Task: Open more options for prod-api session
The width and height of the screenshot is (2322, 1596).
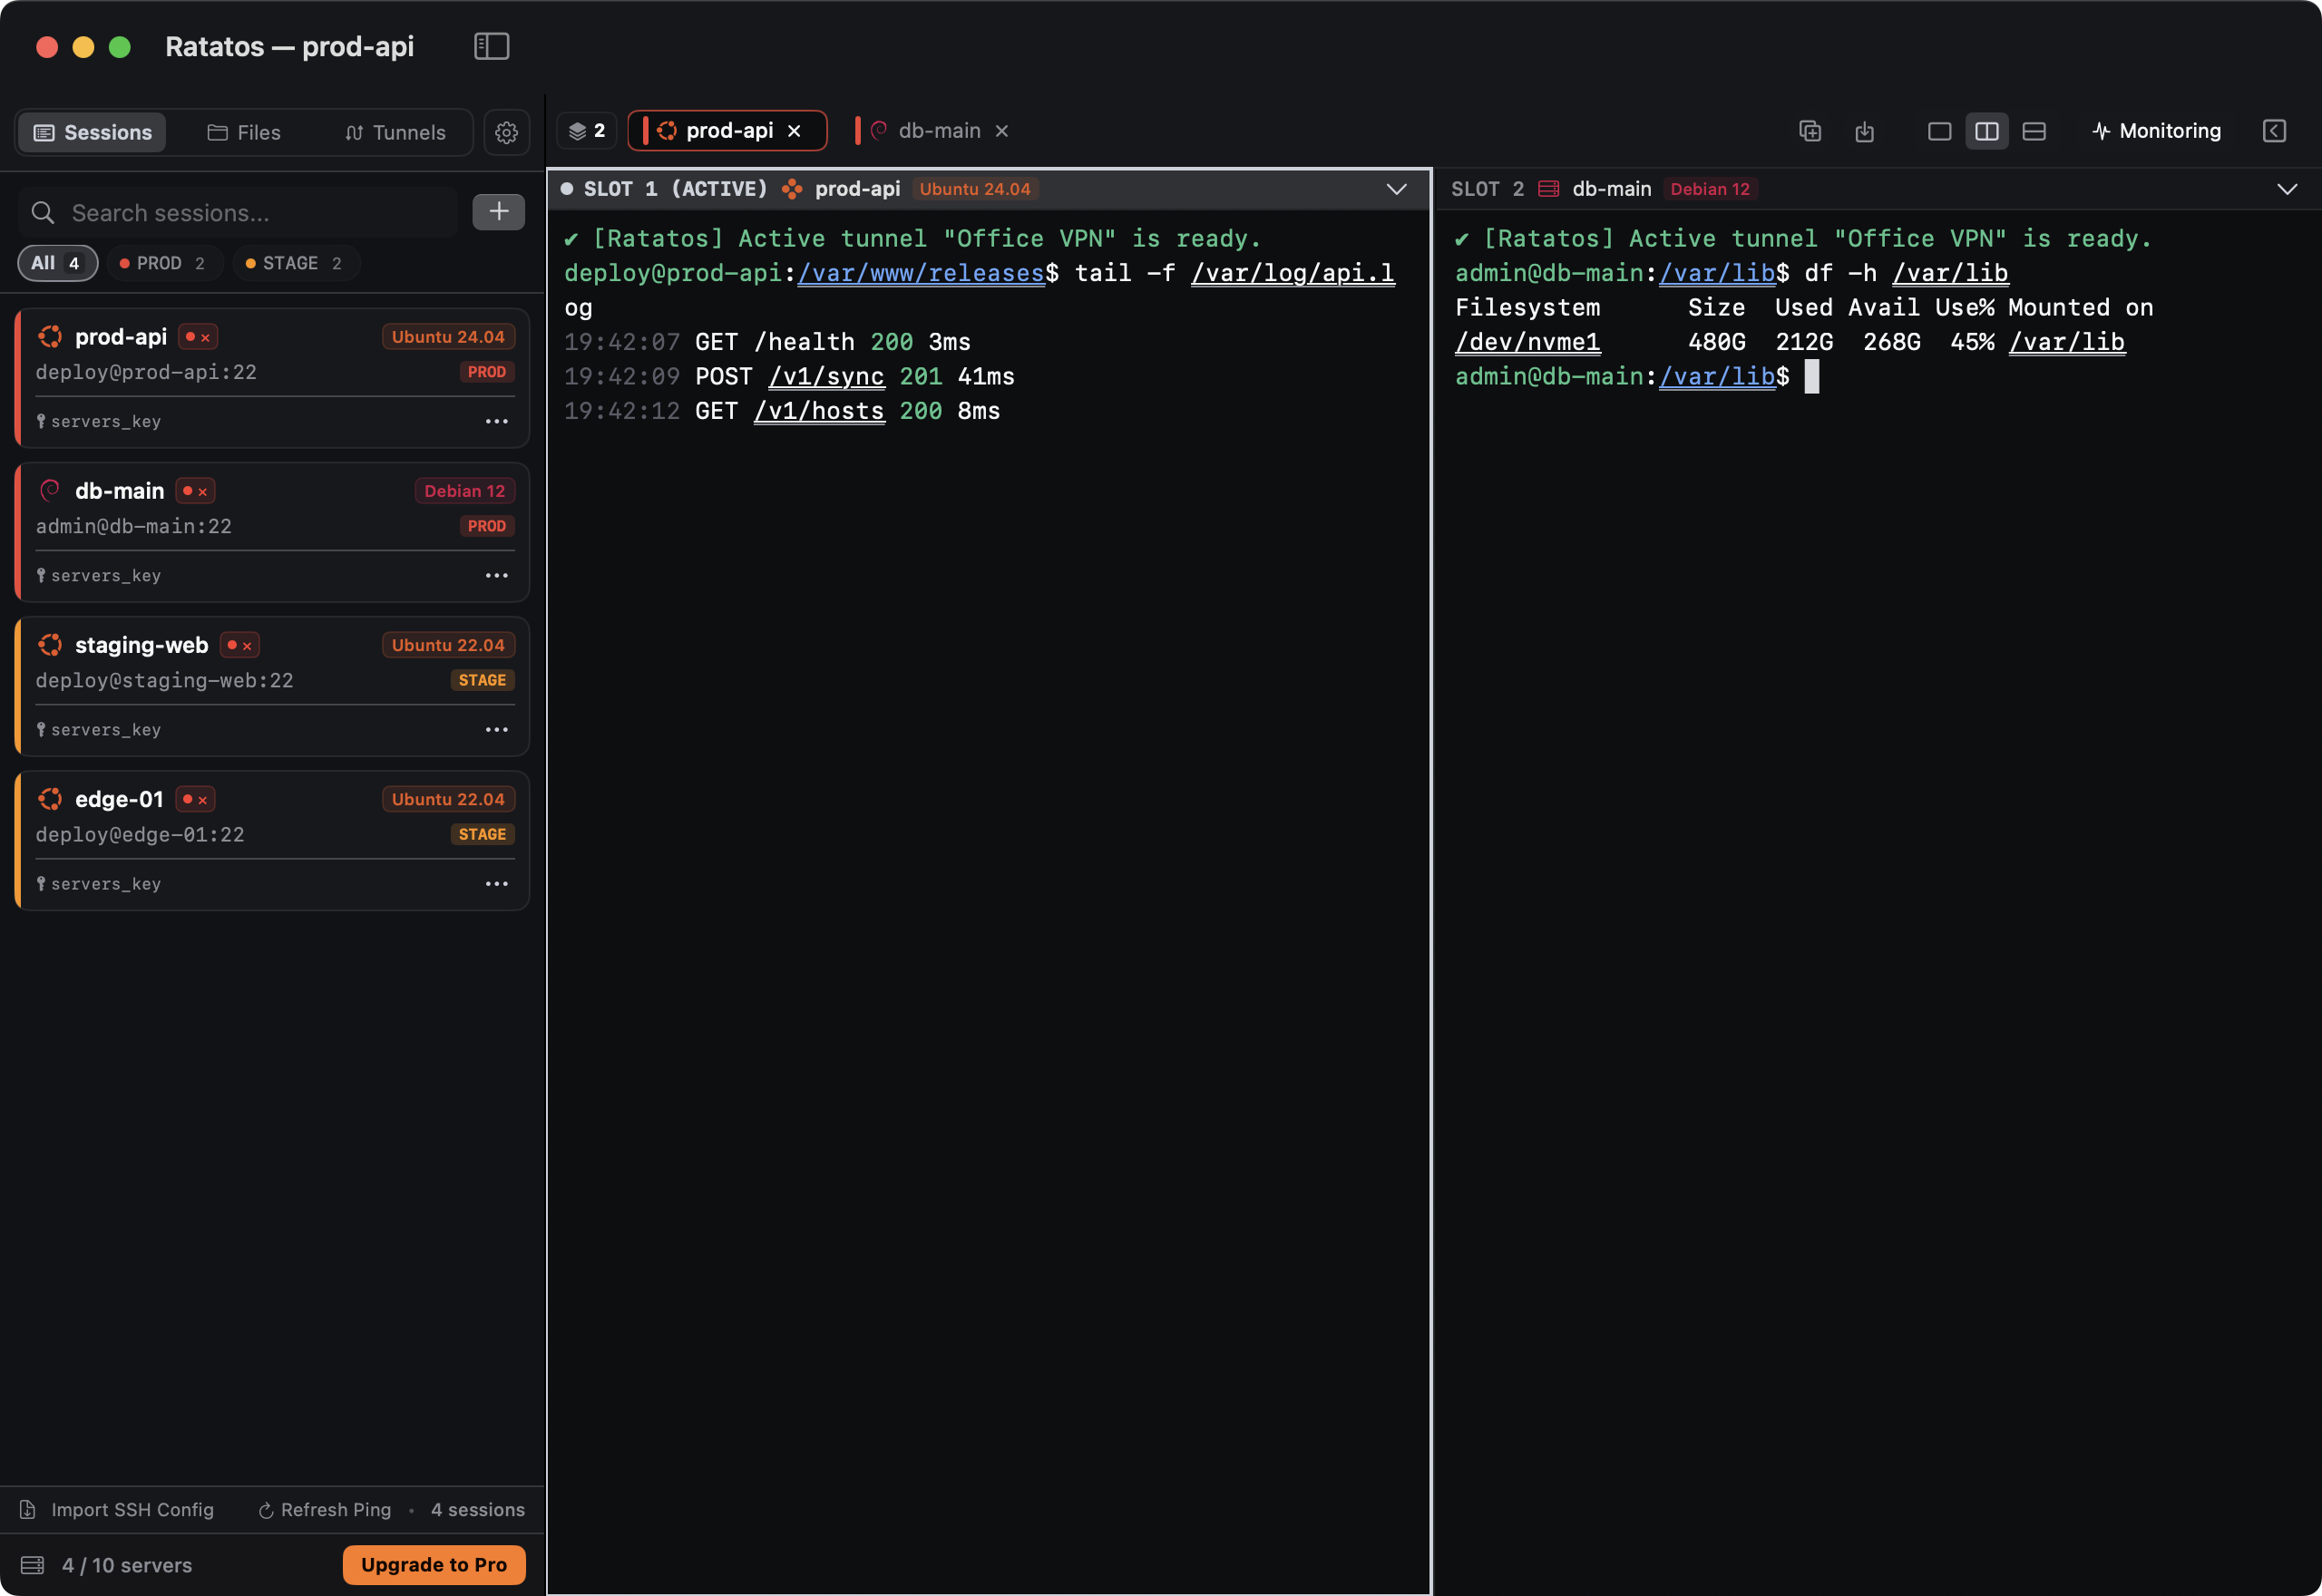Action: tap(496, 421)
